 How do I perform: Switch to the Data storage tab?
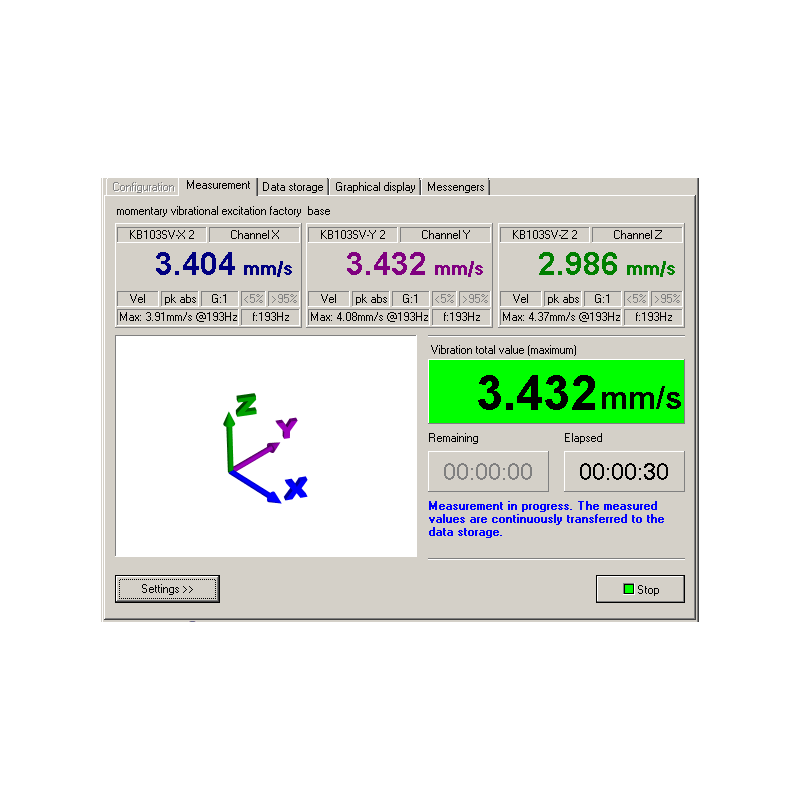tap(293, 187)
